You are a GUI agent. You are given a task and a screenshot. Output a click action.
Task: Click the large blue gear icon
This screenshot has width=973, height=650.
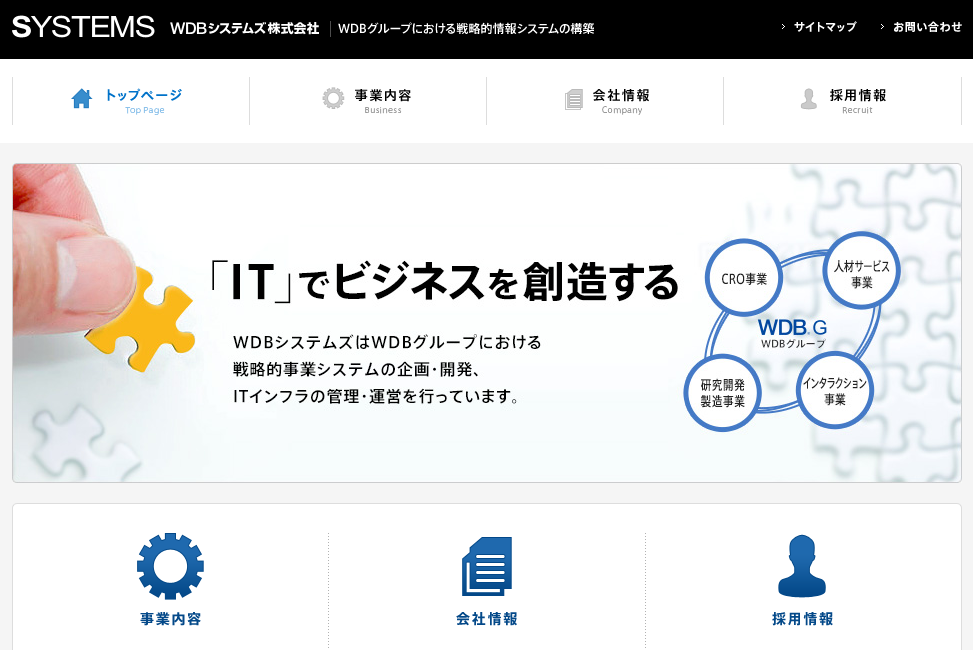tap(170, 566)
